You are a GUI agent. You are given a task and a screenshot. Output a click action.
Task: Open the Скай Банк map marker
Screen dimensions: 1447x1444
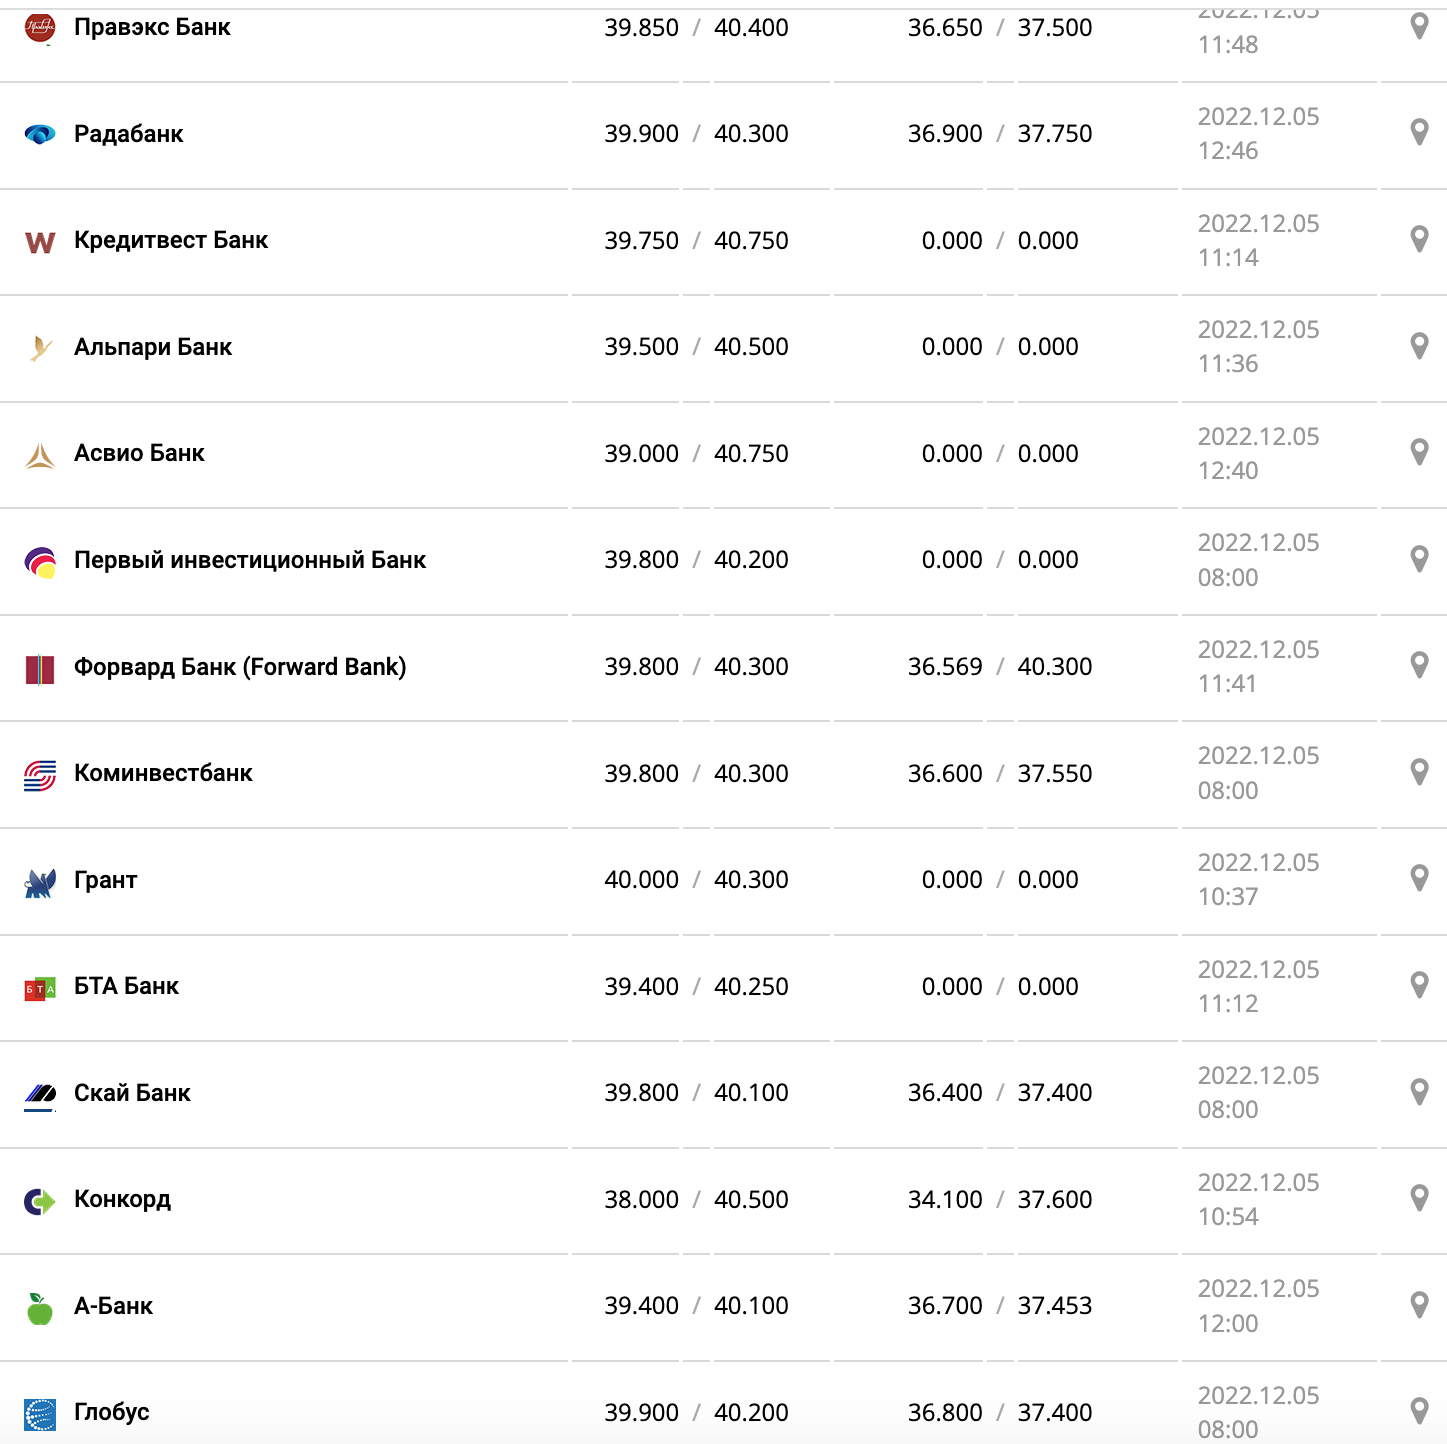1418,1092
